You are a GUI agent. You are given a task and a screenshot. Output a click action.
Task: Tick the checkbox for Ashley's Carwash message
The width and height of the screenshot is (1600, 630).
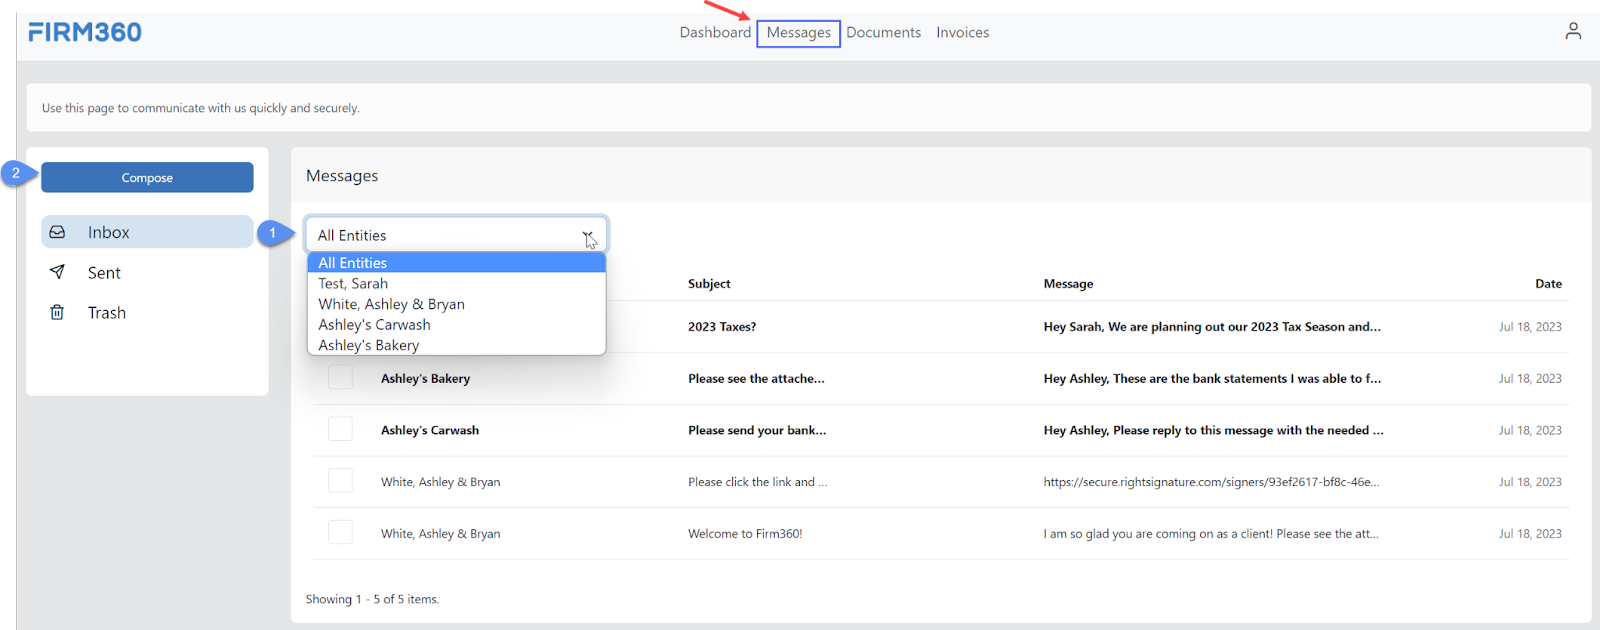pyautogui.click(x=340, y=430)
